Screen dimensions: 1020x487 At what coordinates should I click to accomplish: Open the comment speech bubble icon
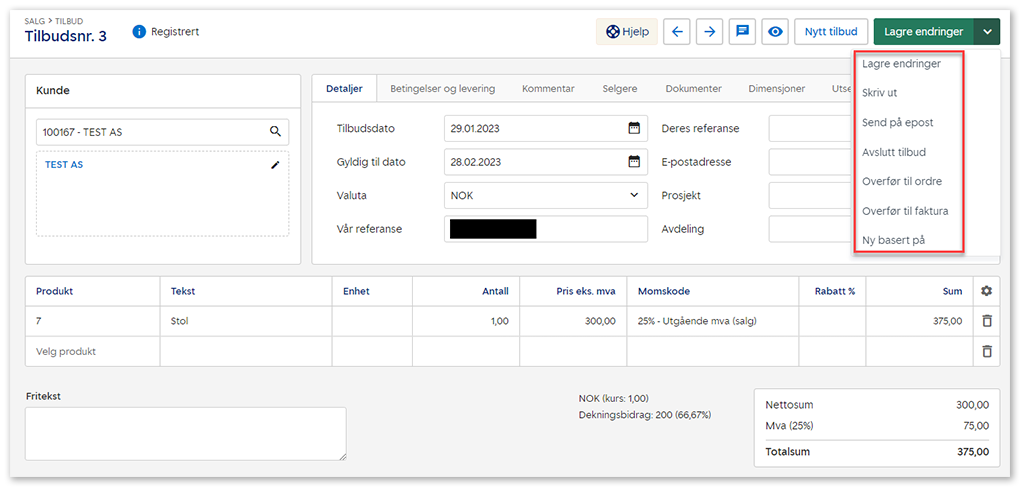[x=743, y=32]
